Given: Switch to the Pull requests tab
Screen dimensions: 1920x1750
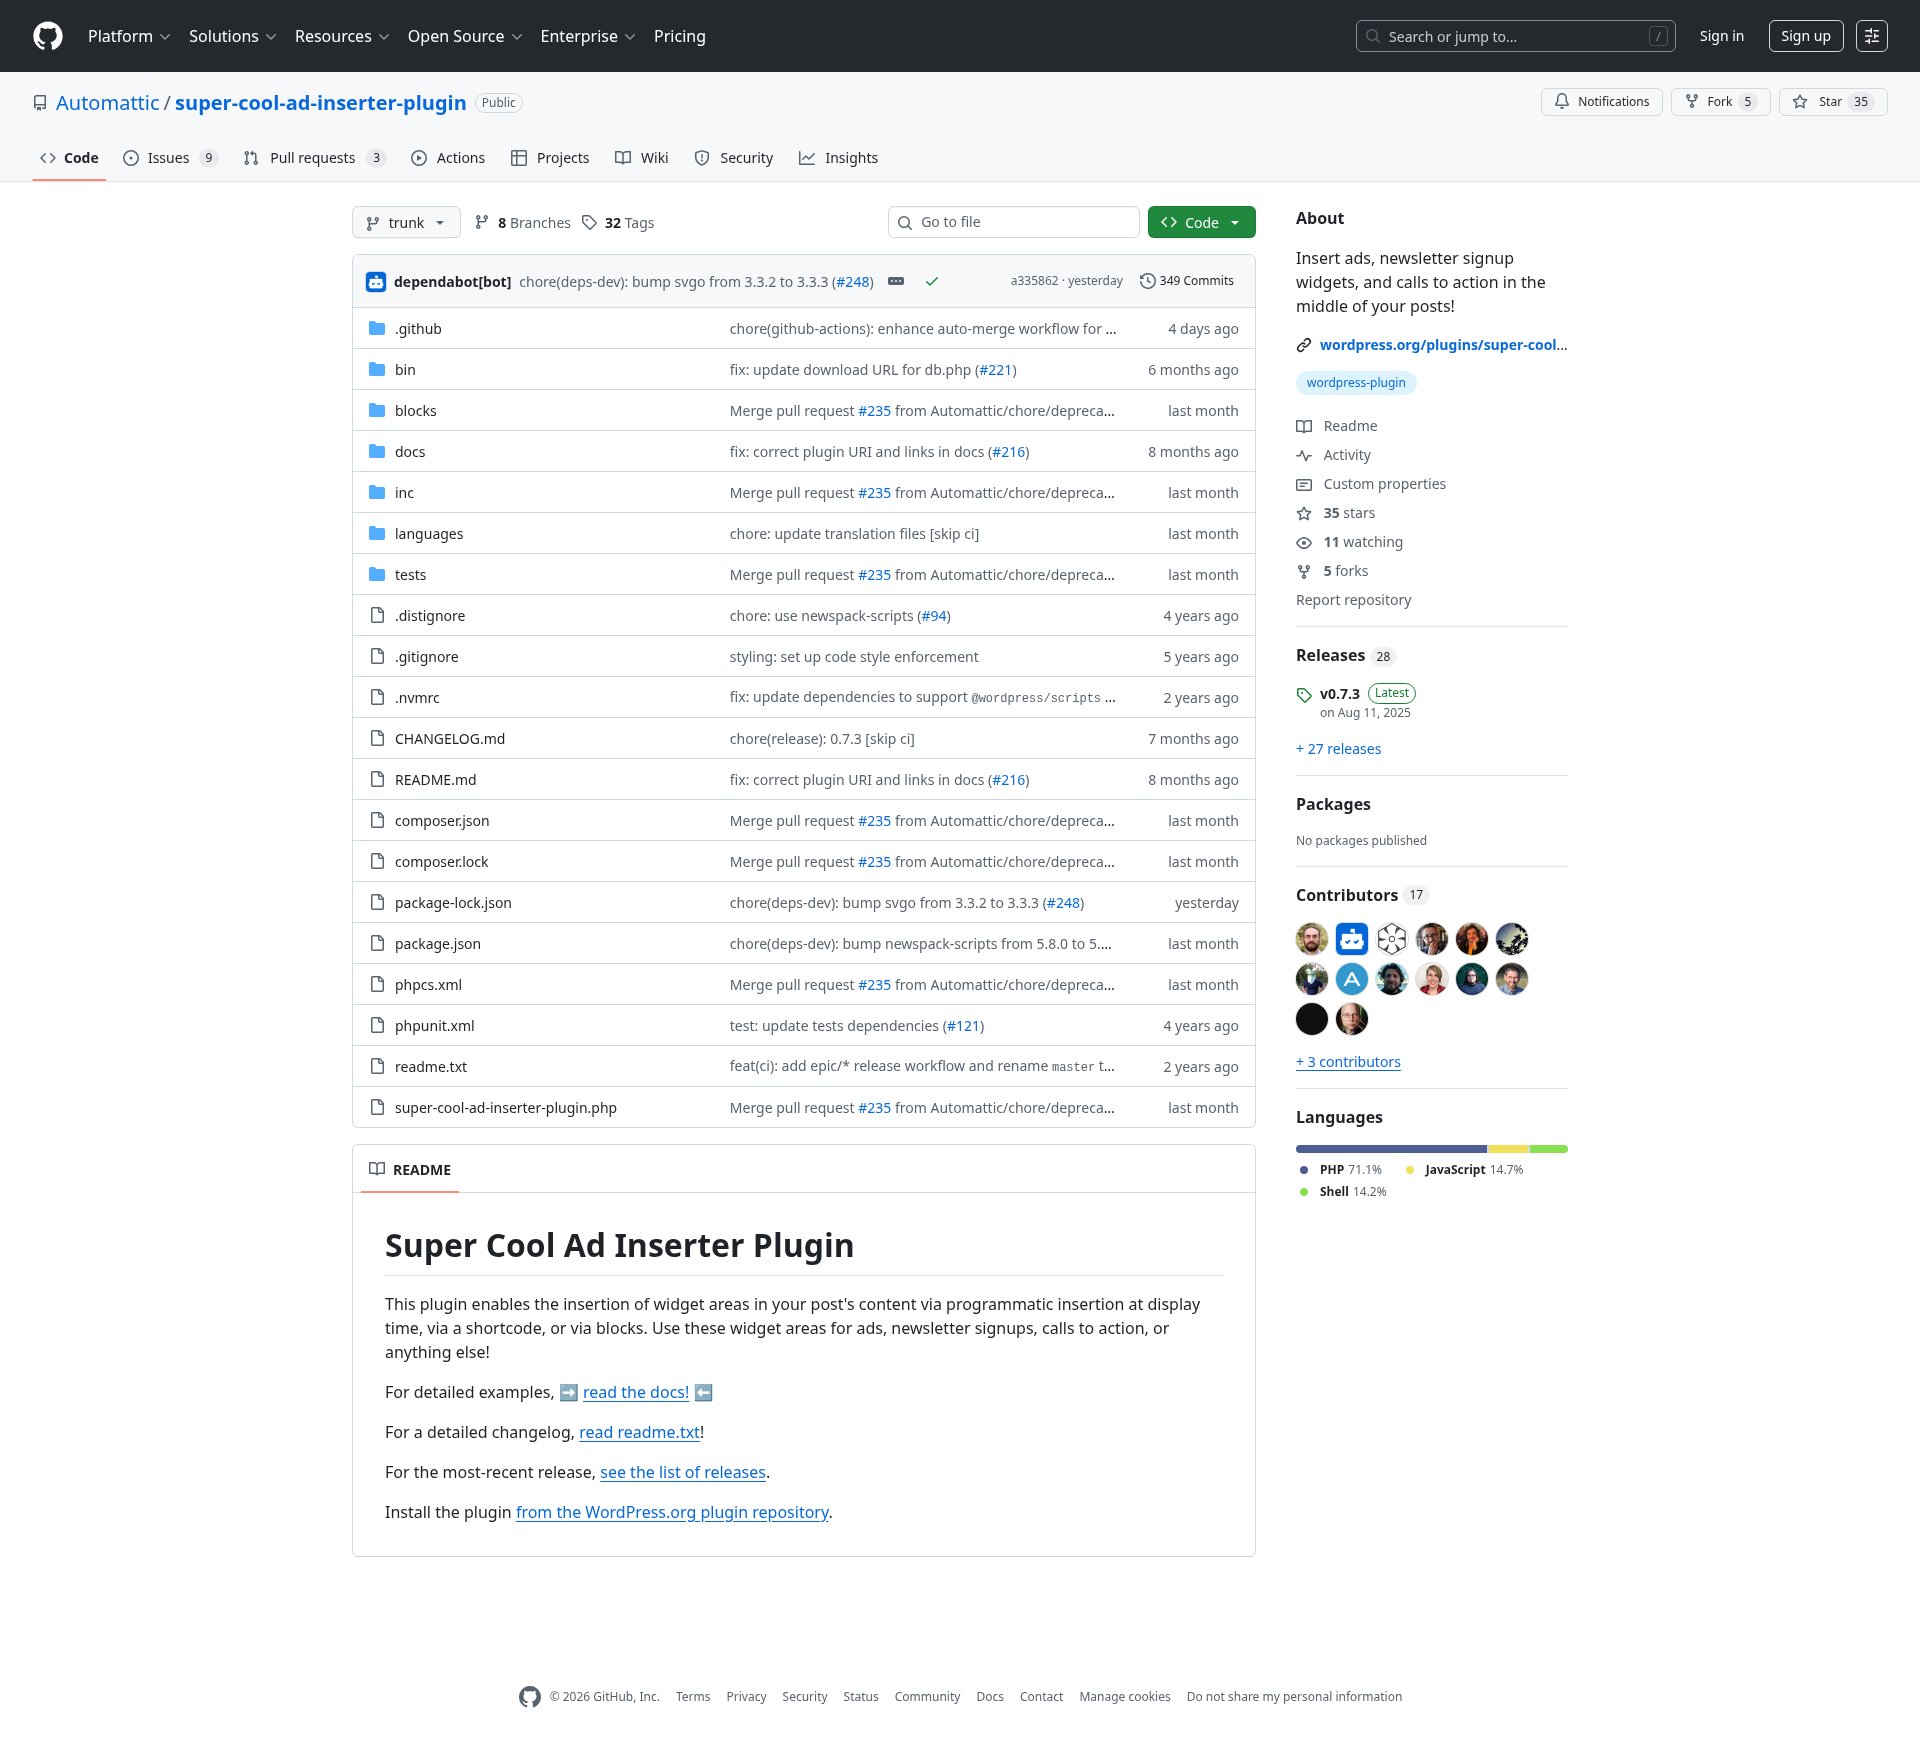Looking at the screenshot, I should pyautogui.click(x=314, y=158).
